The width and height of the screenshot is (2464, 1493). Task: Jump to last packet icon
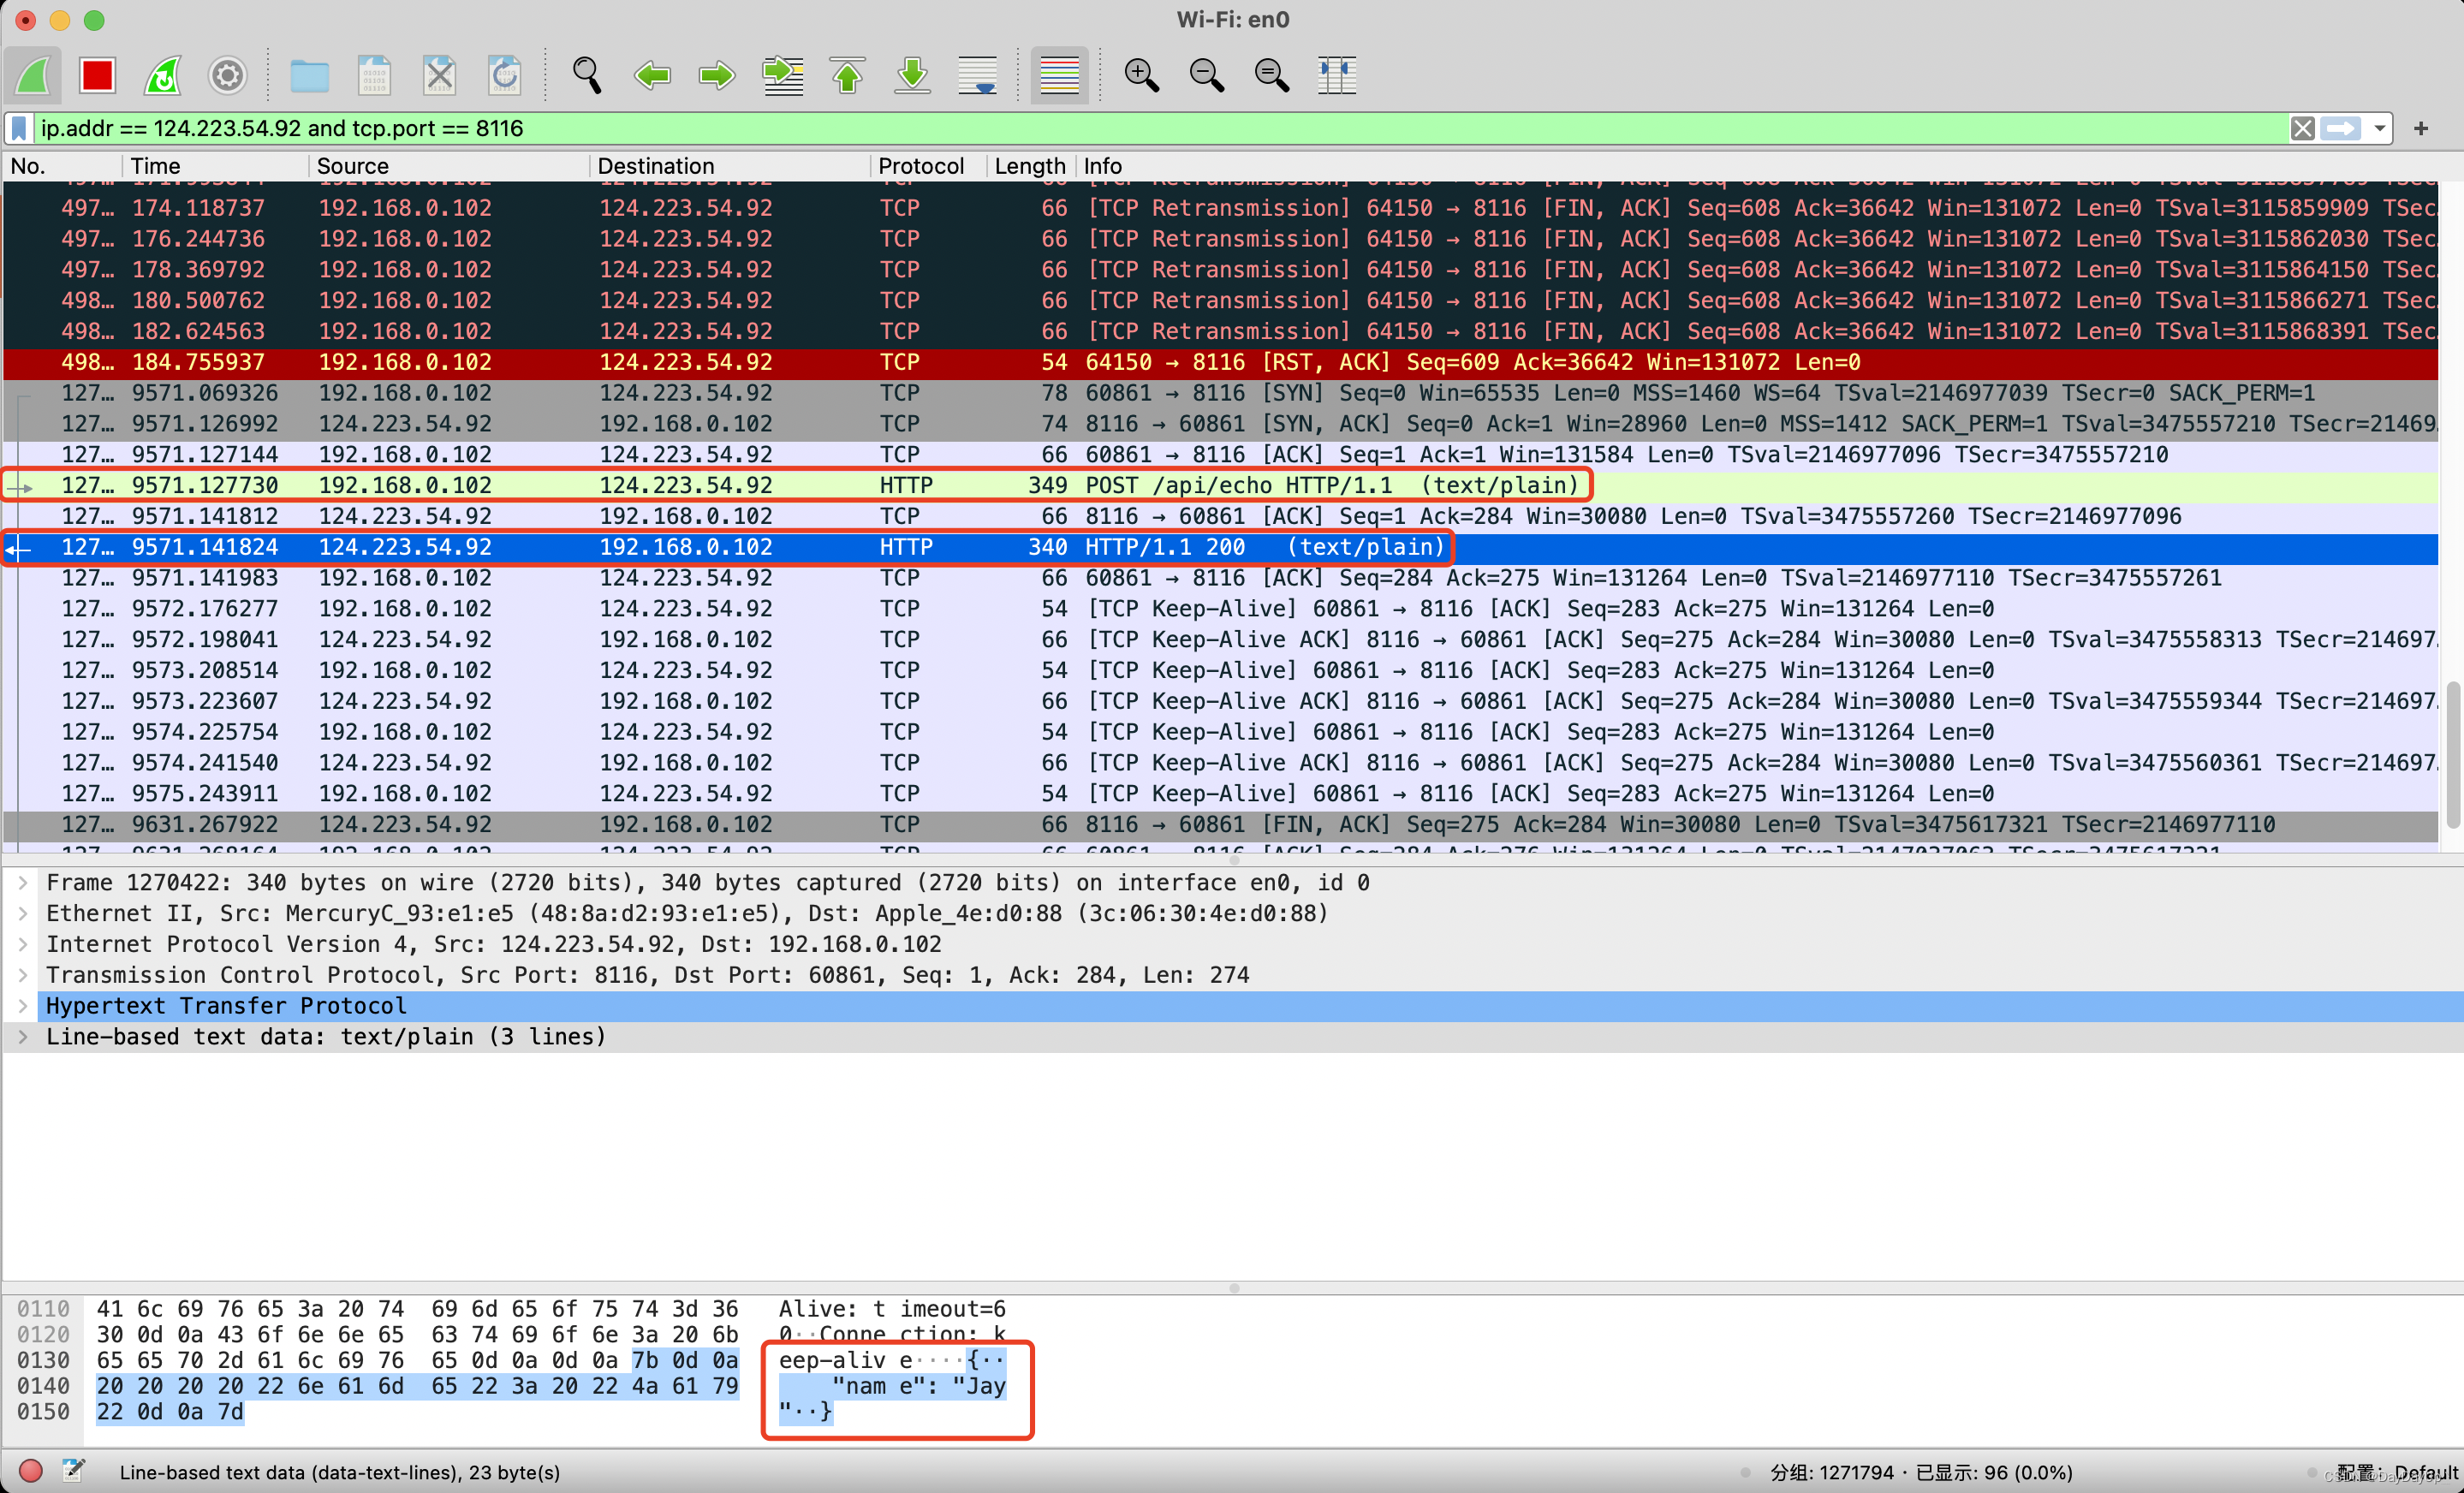point(912,75)
